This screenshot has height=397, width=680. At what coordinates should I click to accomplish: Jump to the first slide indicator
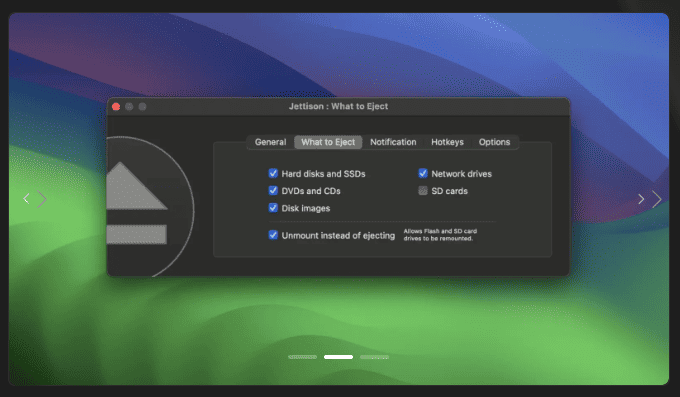[x=302, y=357]
